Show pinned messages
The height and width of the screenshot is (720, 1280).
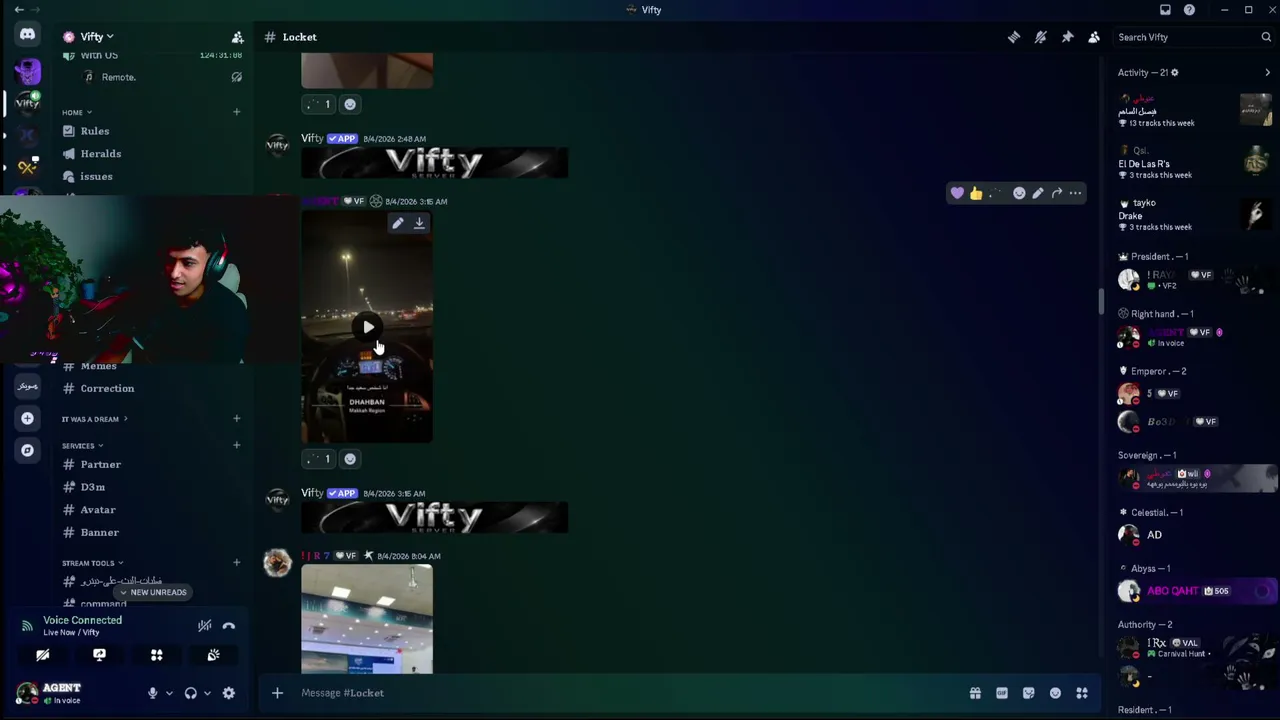pos(1067,37)
